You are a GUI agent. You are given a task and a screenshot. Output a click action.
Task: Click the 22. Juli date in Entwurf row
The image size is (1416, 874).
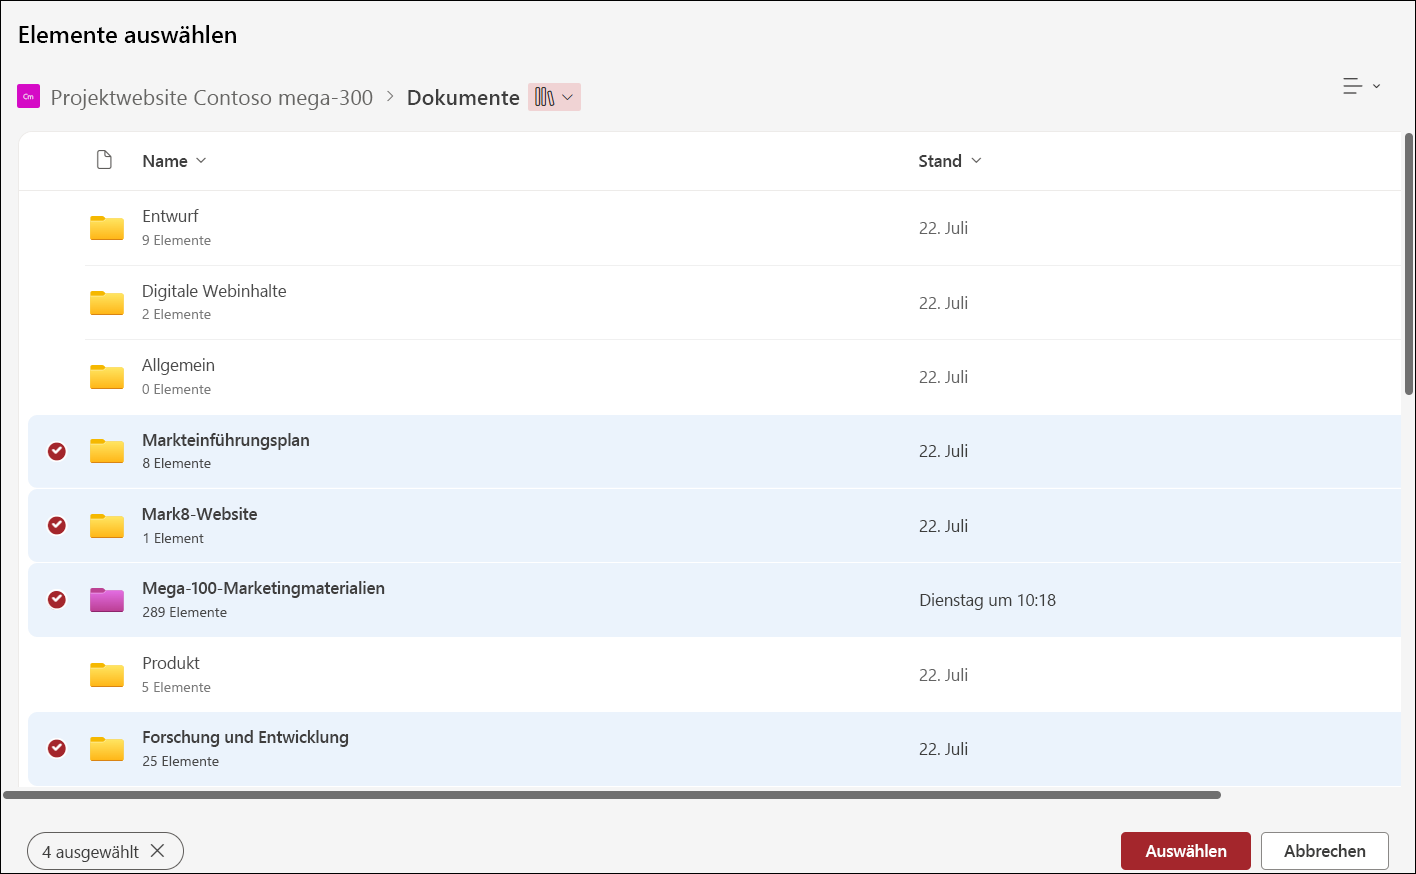(943, 228)
